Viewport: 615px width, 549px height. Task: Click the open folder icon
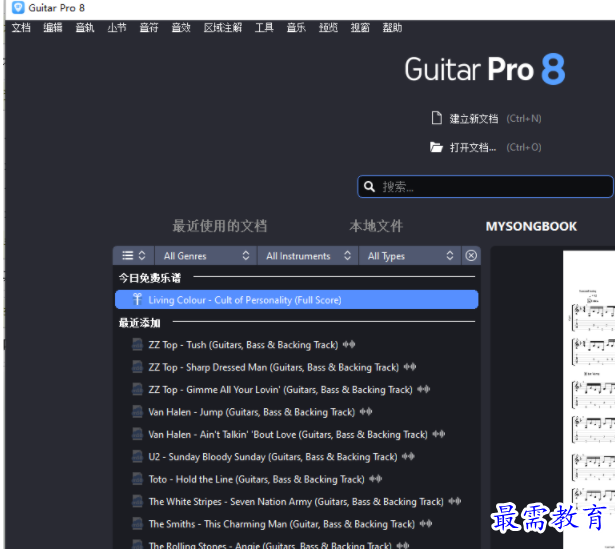[436, 147]
